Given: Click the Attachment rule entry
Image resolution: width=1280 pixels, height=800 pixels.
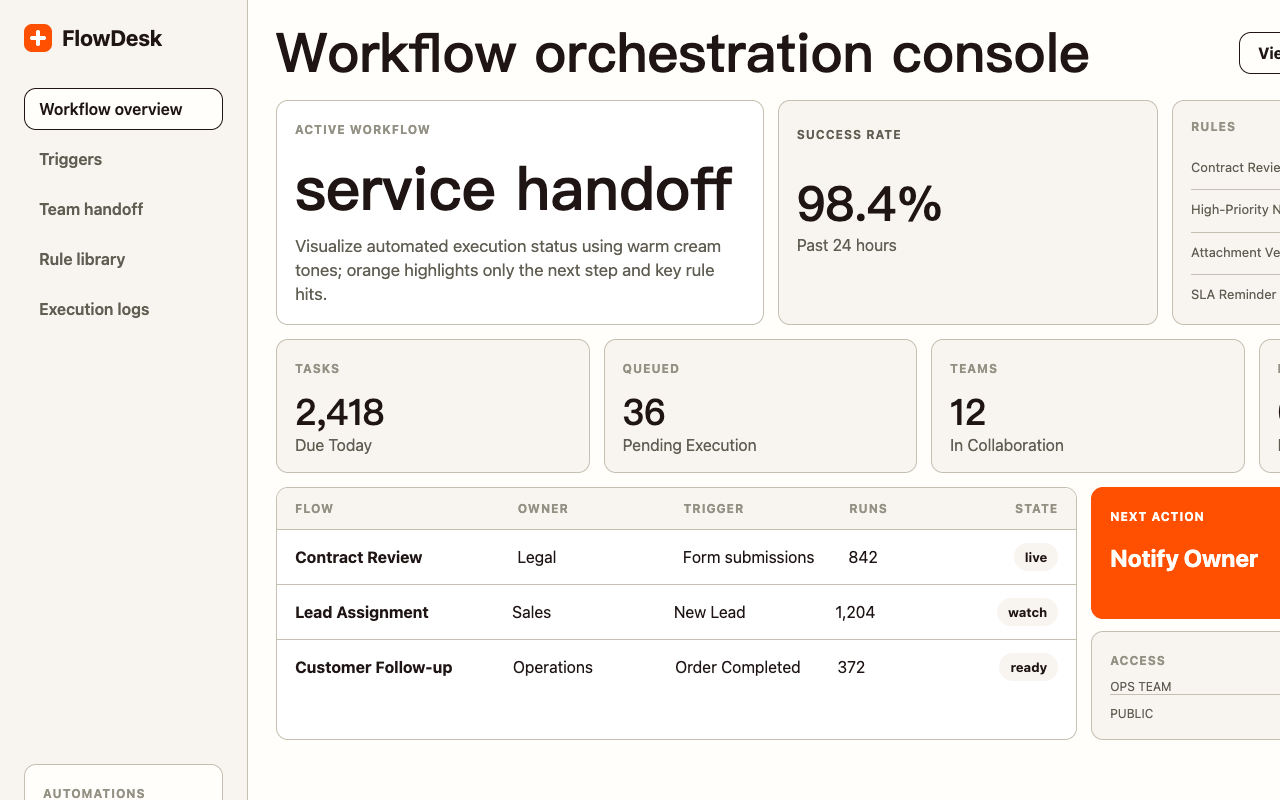Looking at the screenshot, I should click(x=1236, y=253).
